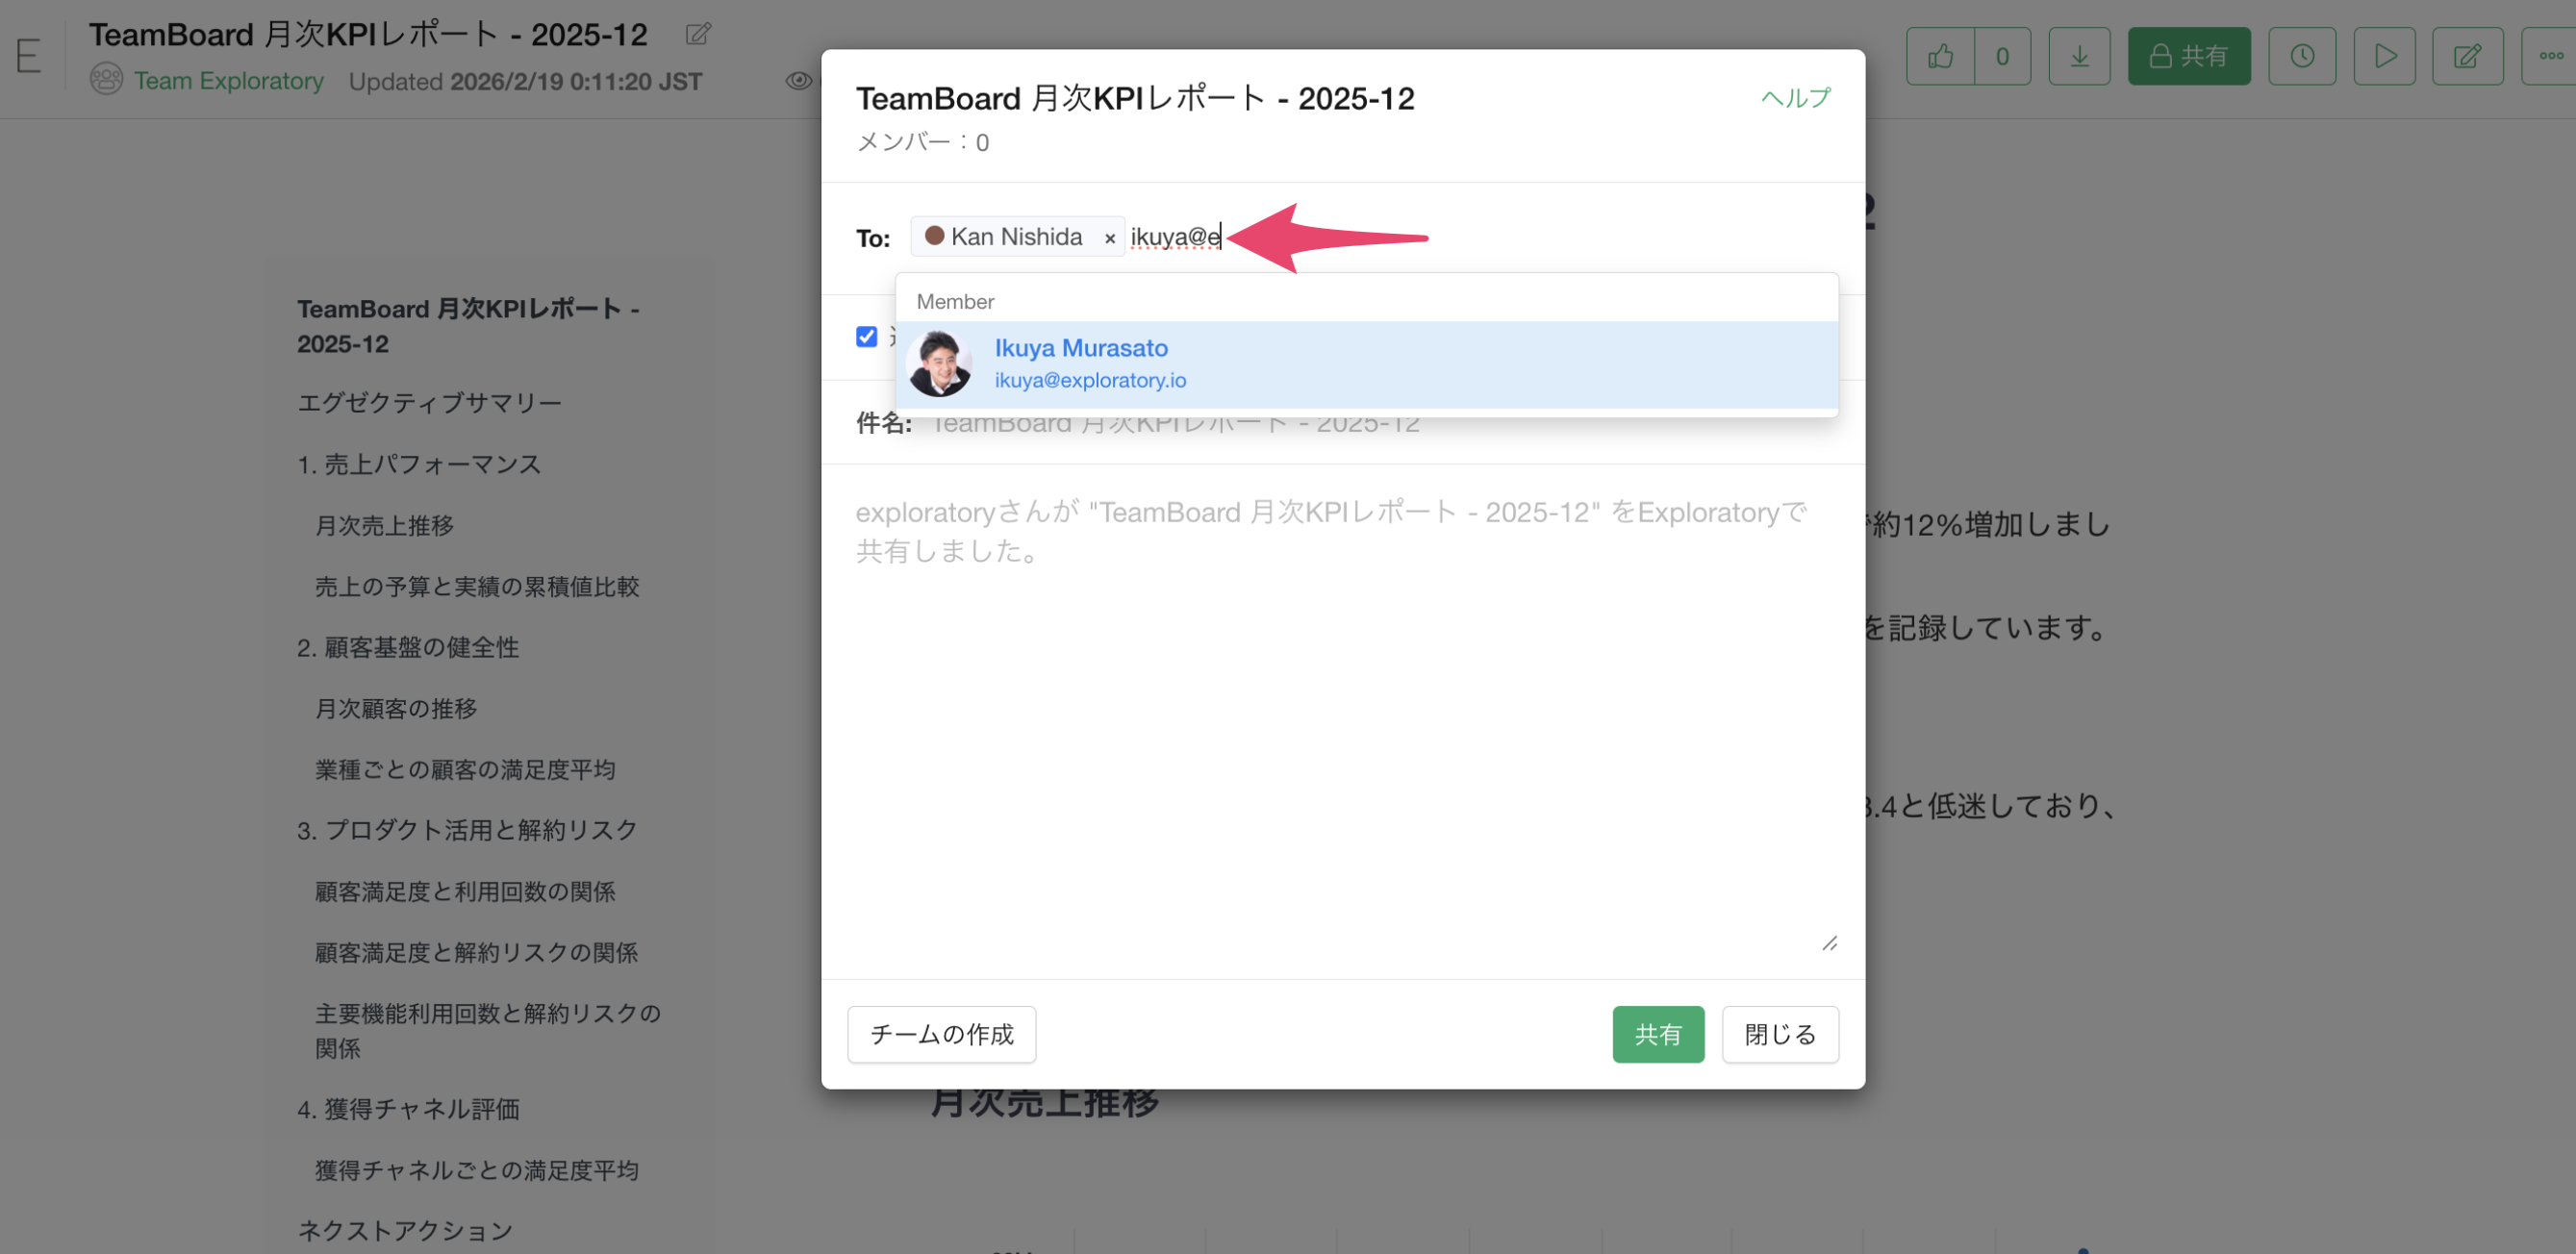This screenshot has height=1254, width=2576.
Task: Open the Team Exploratory link
Action: 228,81
